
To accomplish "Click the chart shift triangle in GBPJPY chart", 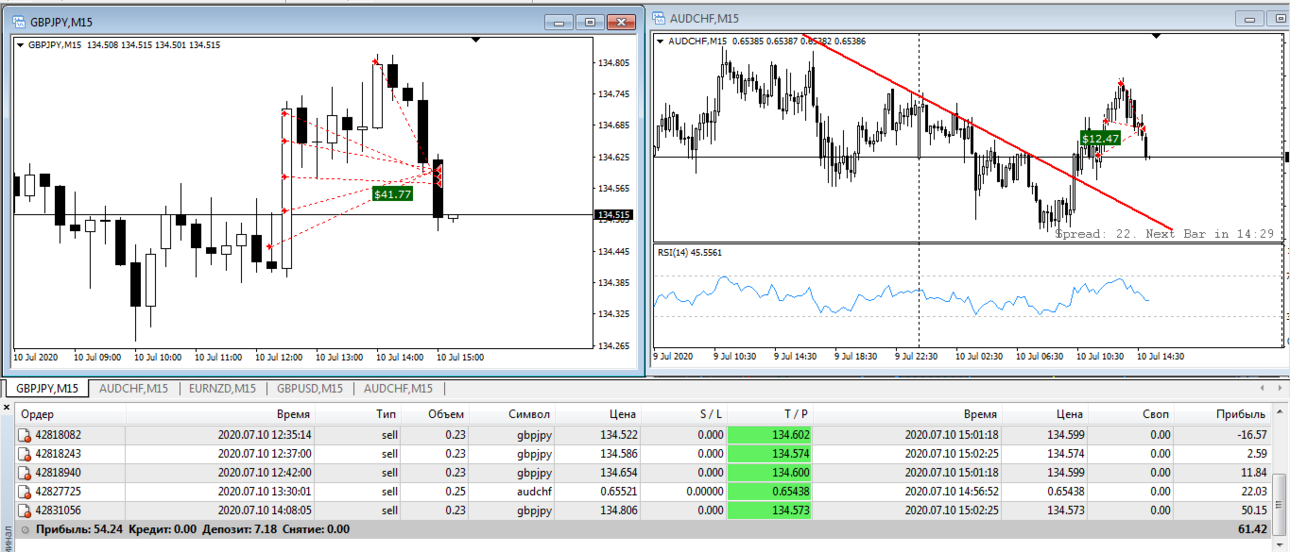I will [476, 40].
